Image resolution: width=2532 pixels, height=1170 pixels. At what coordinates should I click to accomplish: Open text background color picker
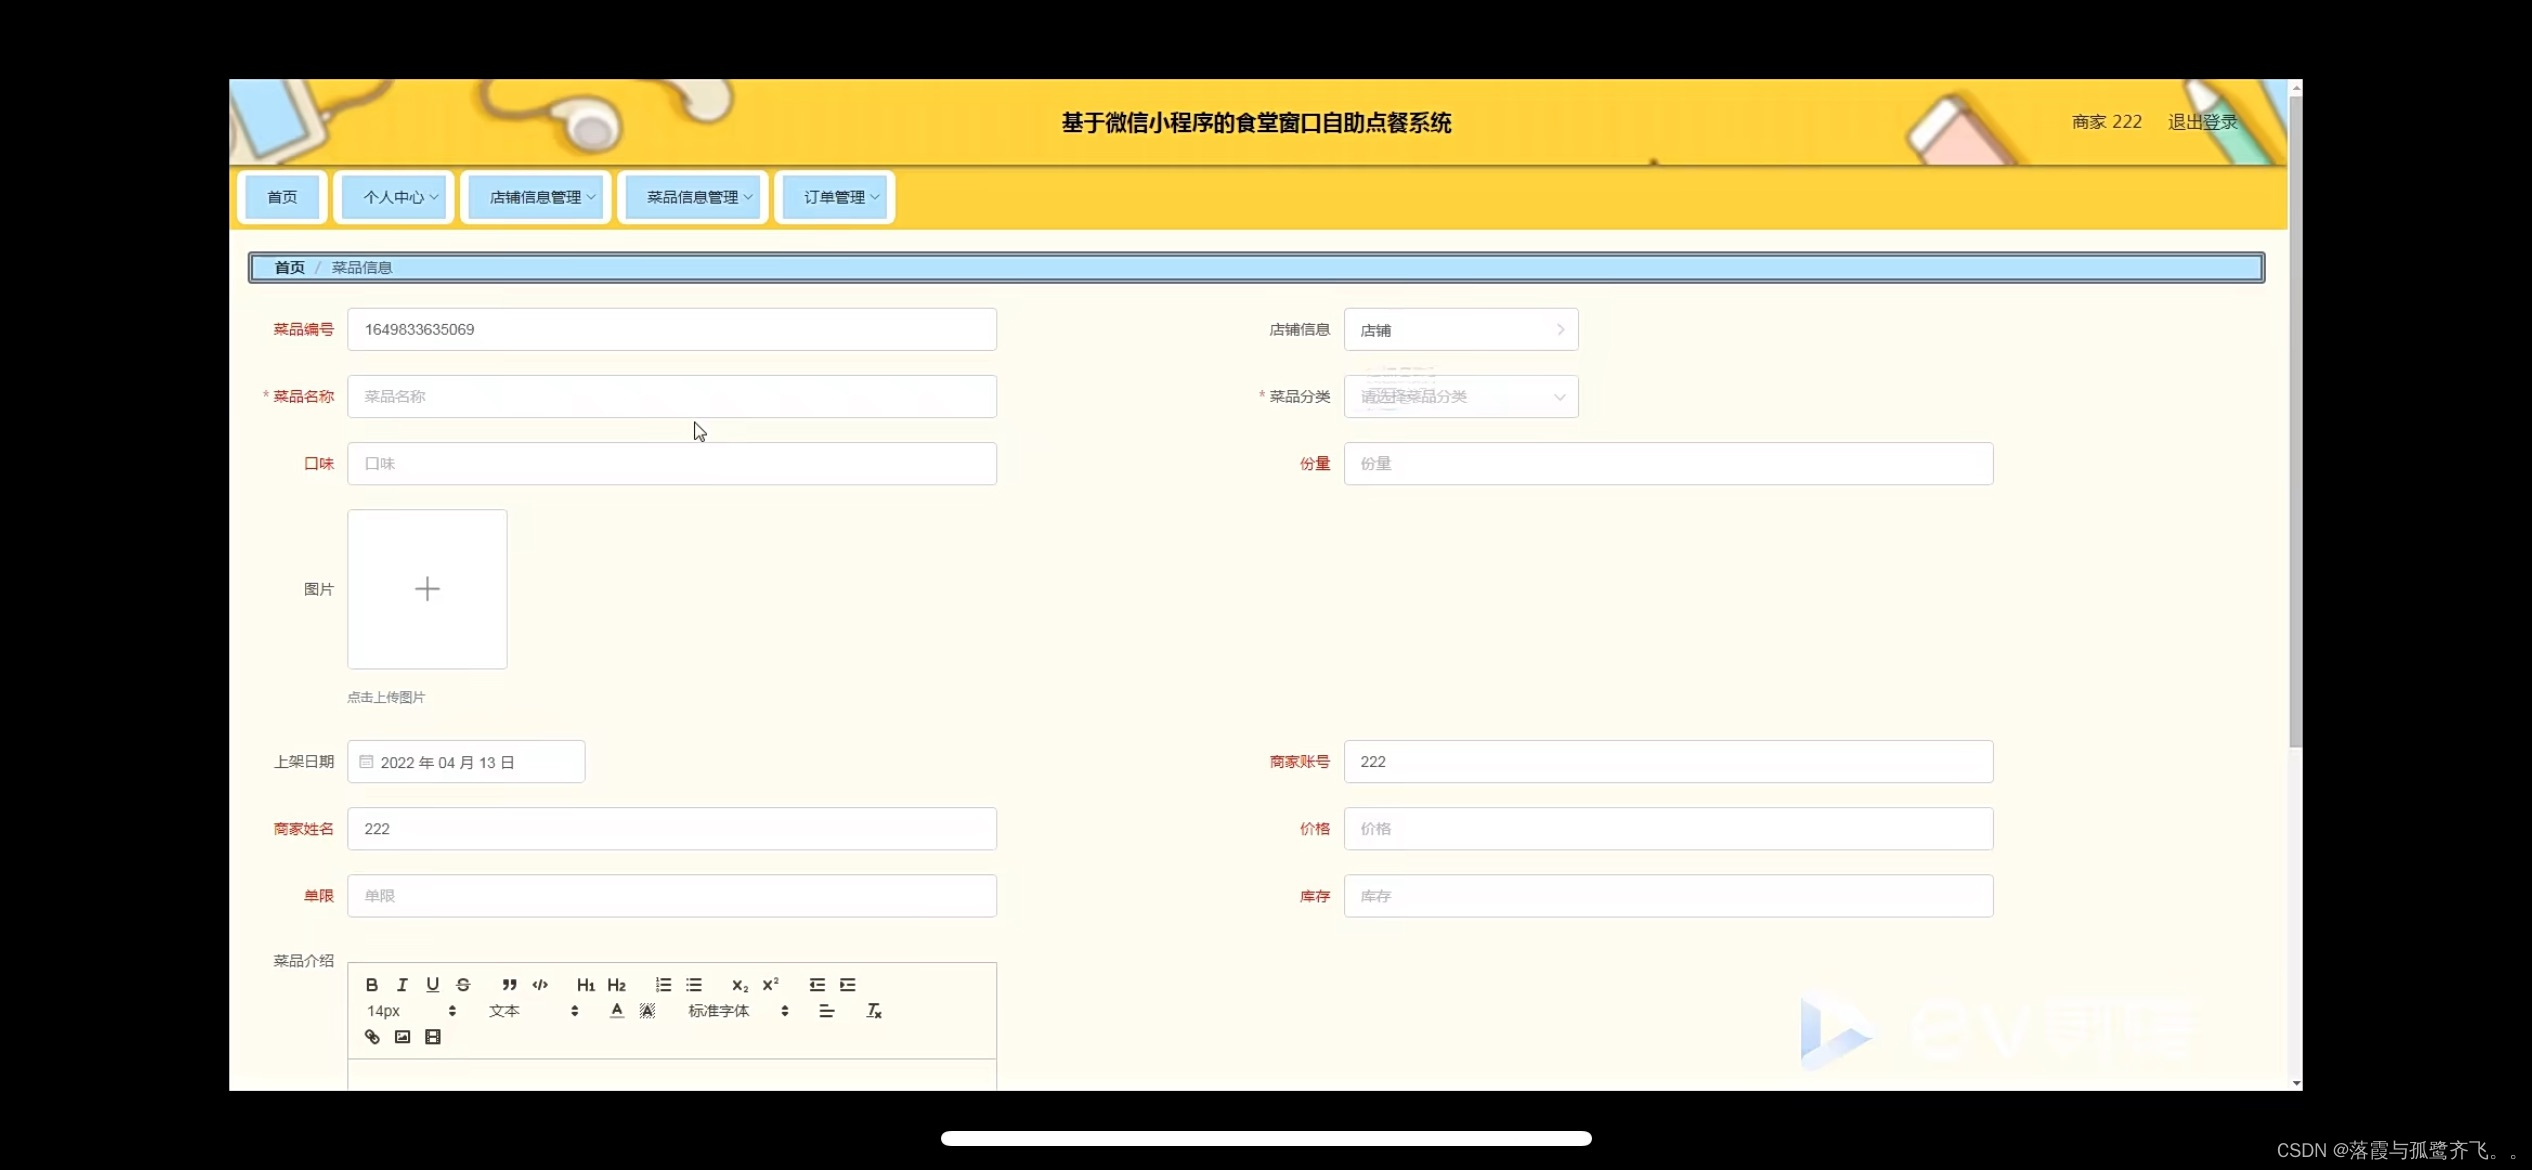tap(647, 1011)
